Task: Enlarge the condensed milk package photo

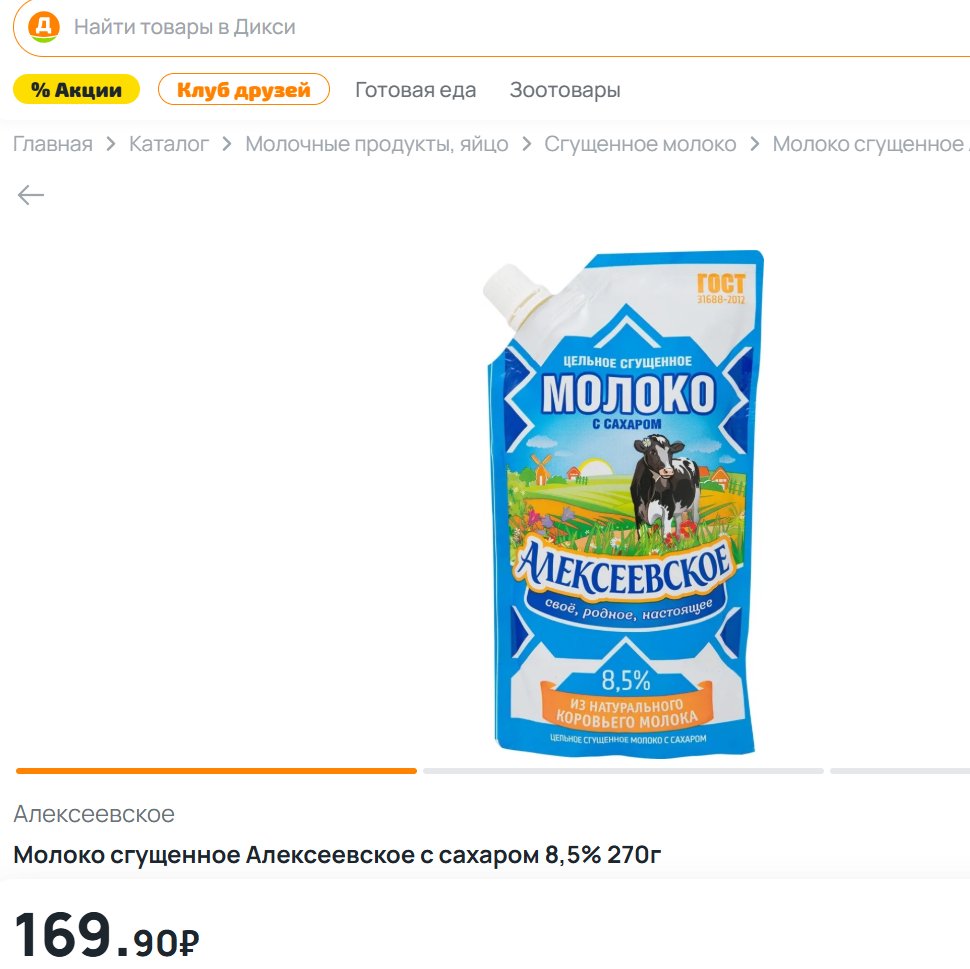Action: (x=625, y=500)
